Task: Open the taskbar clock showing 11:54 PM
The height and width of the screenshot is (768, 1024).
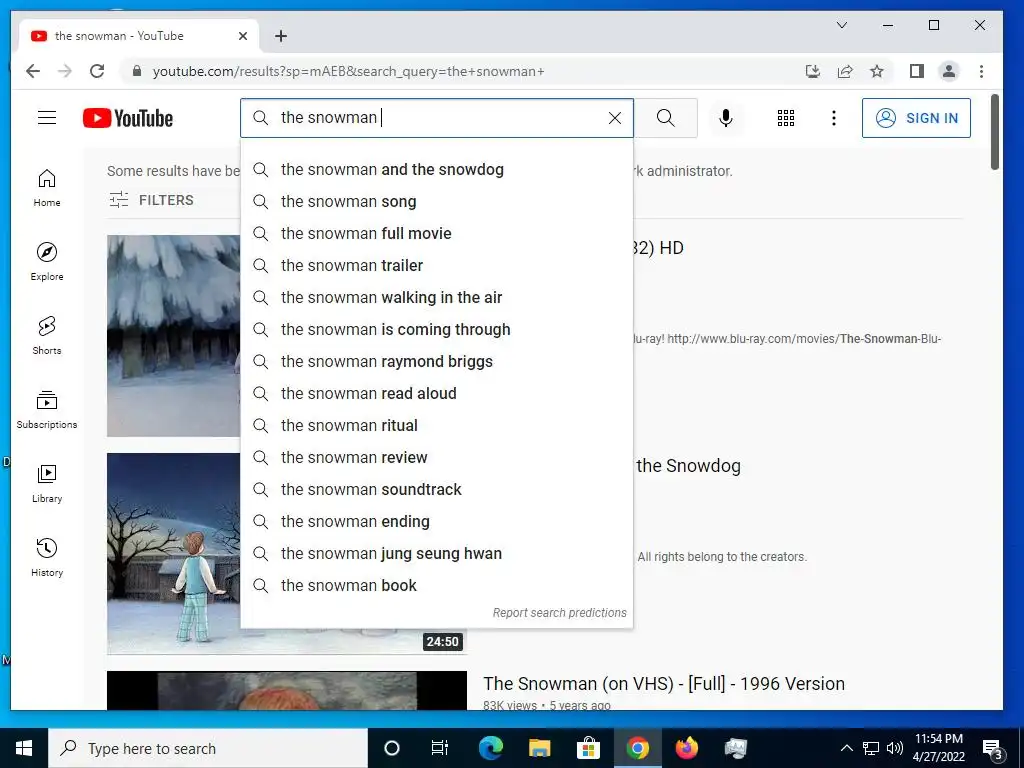Action: click(938, 748)
